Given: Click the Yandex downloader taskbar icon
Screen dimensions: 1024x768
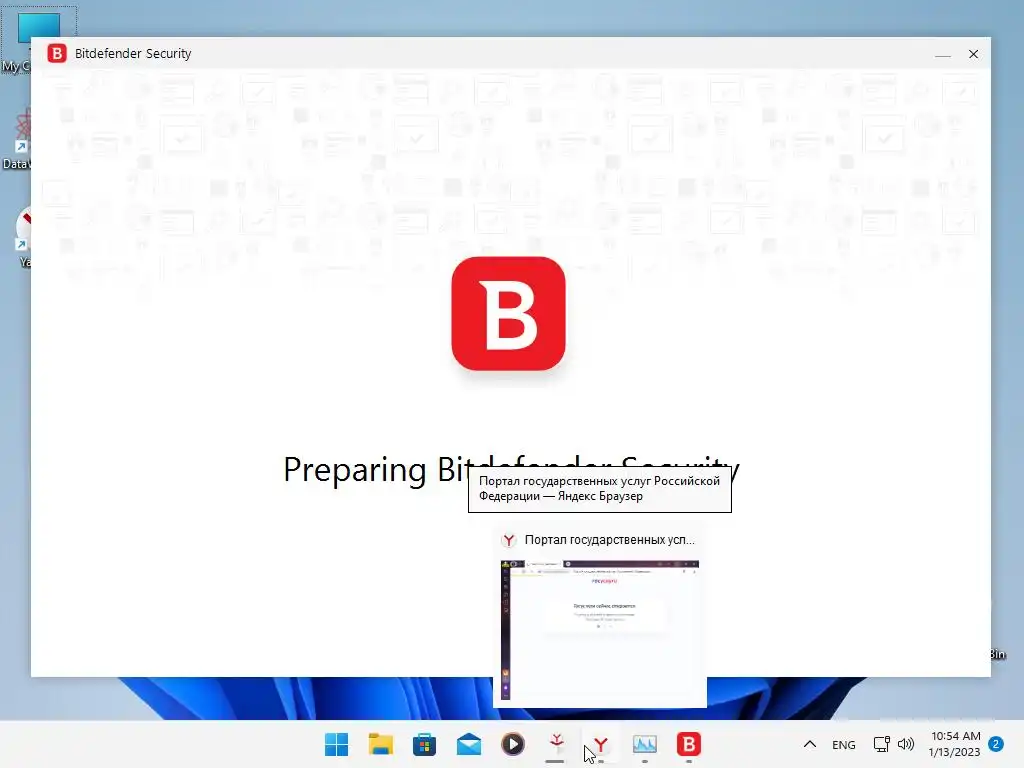Looking at the screenshot, I should tap(556, 743).
